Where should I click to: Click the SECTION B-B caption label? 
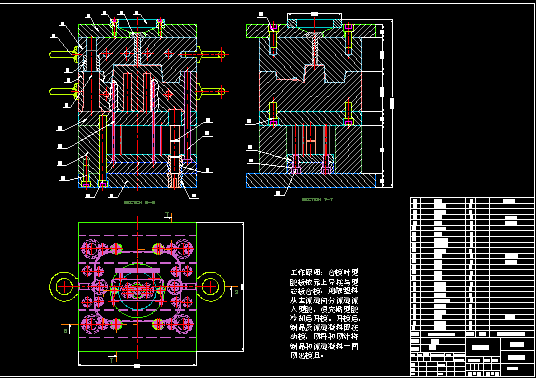(139, 202)
